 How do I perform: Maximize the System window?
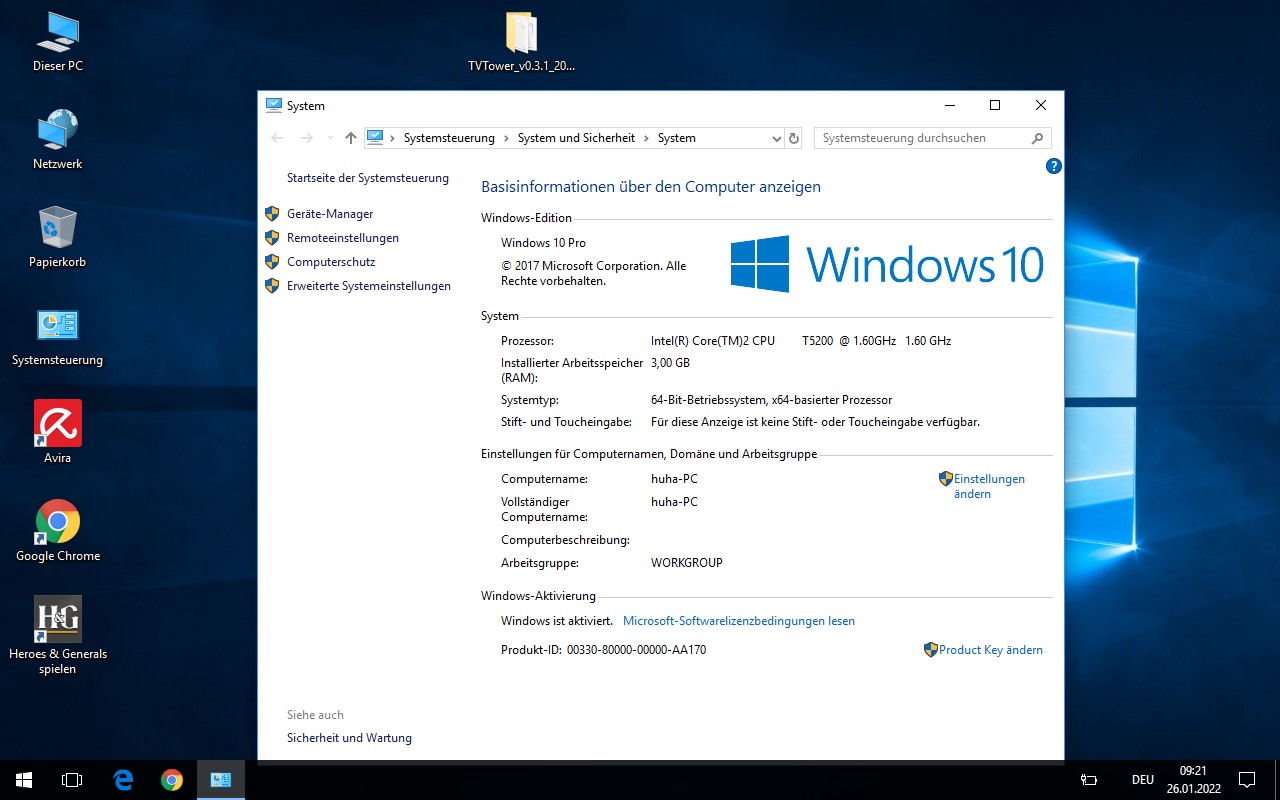click(x=995, y=105)
